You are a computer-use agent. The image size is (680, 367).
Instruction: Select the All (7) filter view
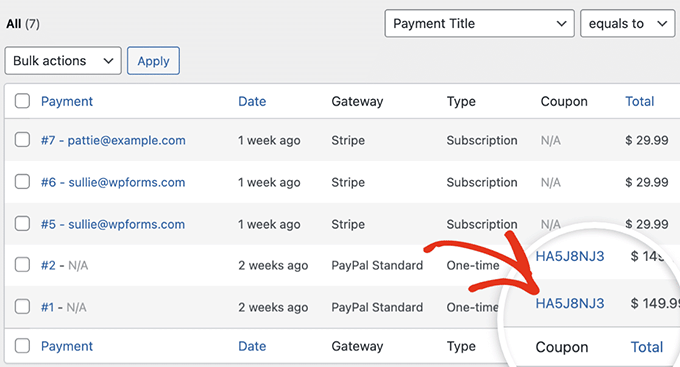[x=23, y=23]
